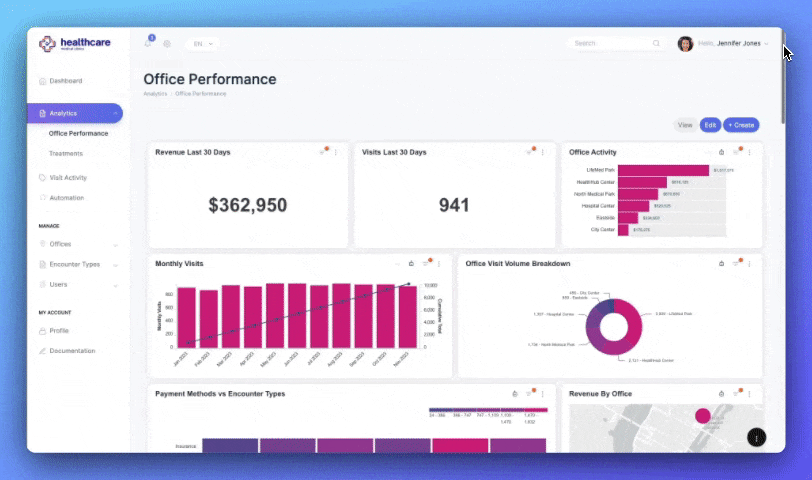Click inside the Search field

tap(610, 44)
